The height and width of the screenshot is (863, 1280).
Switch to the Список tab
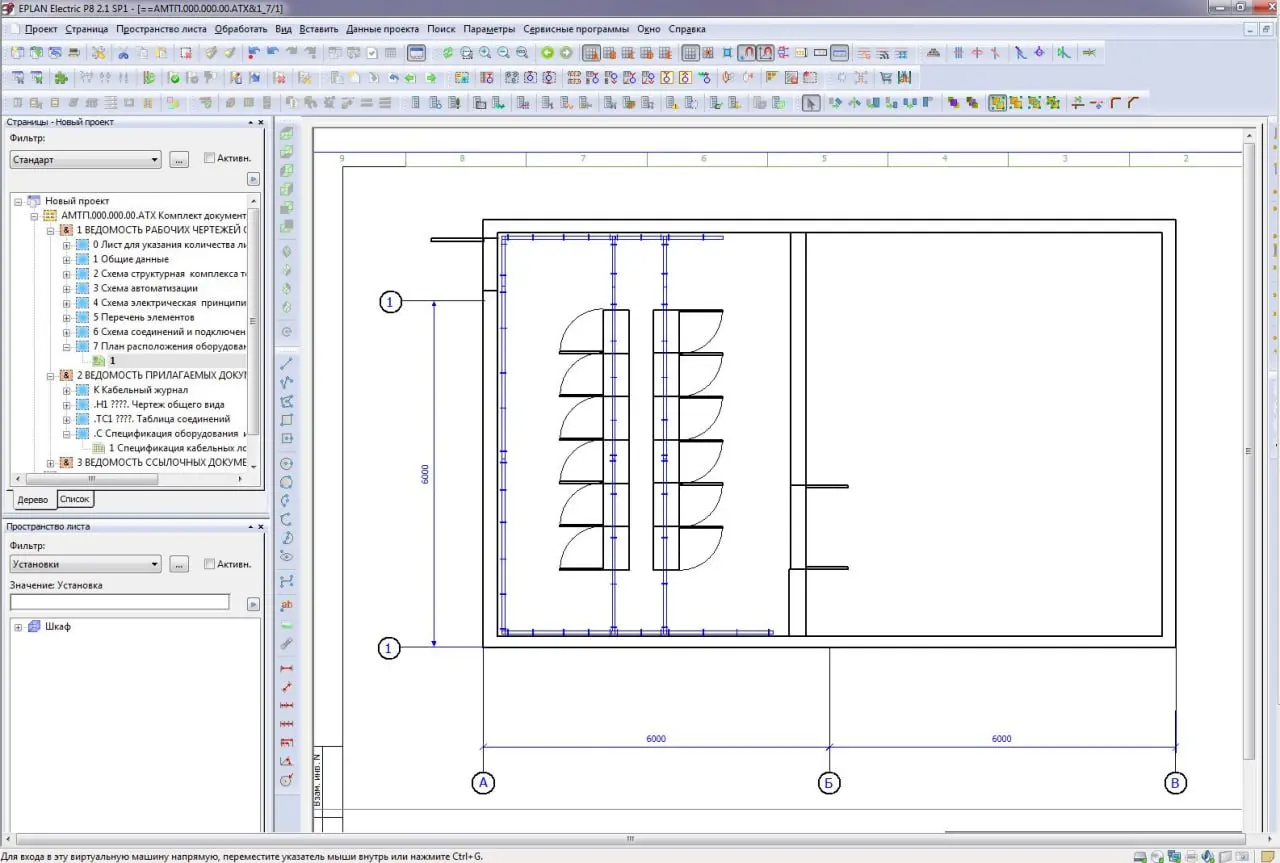click(x=75, y=498)
